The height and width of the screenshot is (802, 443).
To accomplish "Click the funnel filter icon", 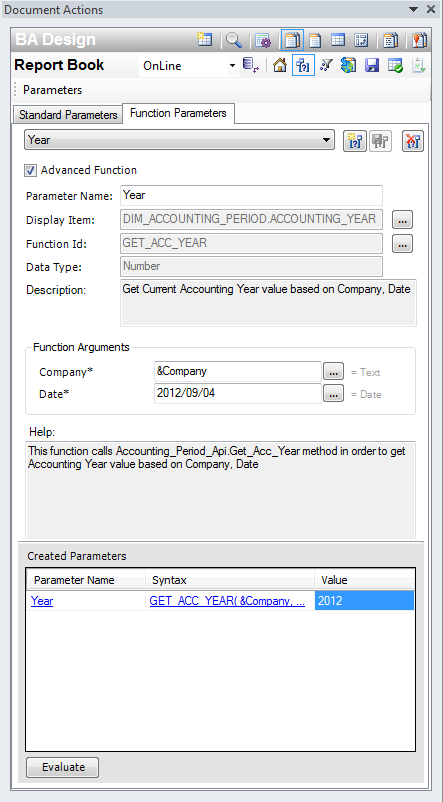I will tap(326, 65).
